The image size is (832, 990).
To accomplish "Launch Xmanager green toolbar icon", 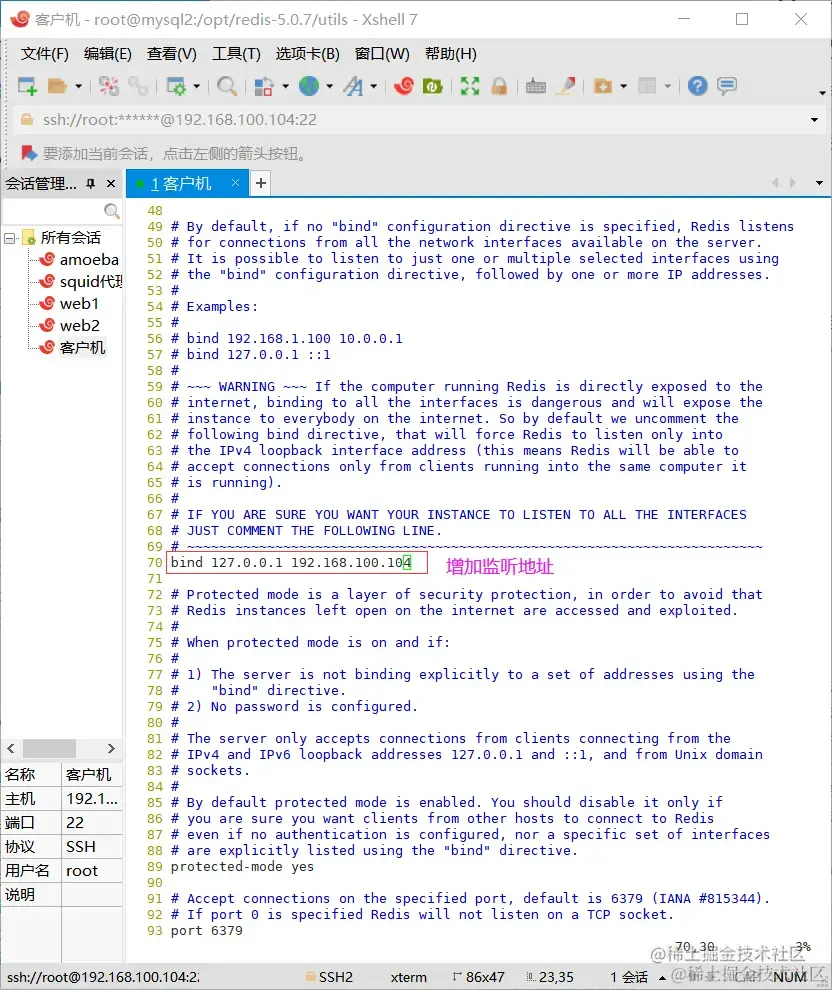I will click(x=433, y=86).
